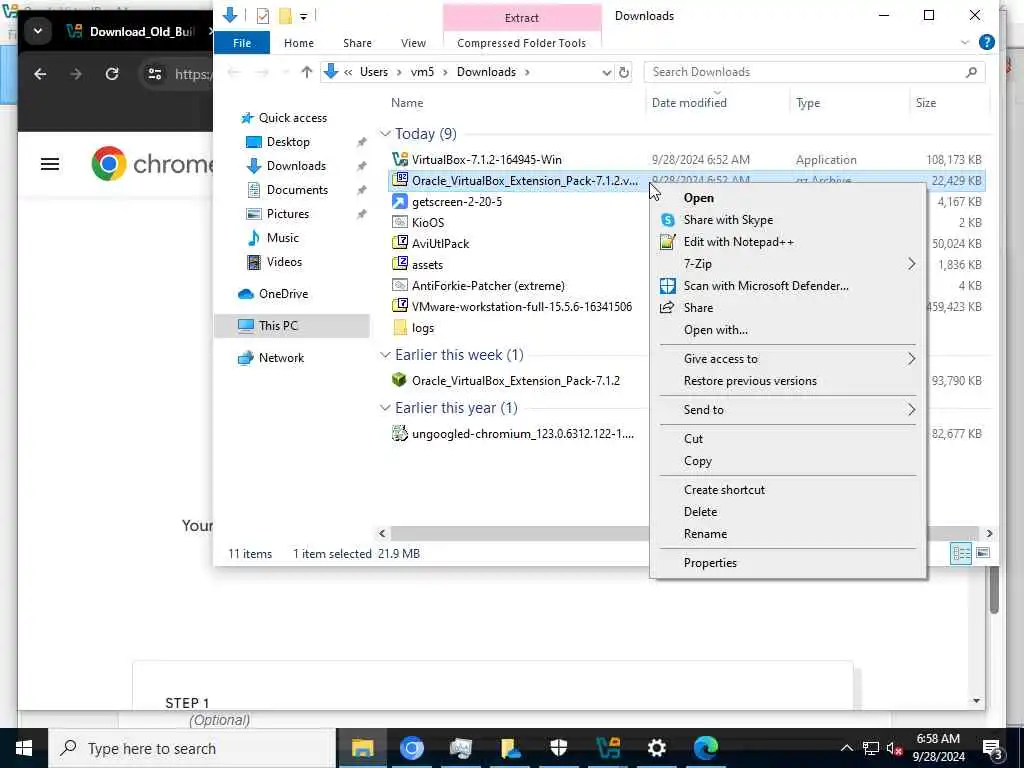
Task: Choose Open with... entry
Action: click(x=715, y=330)
